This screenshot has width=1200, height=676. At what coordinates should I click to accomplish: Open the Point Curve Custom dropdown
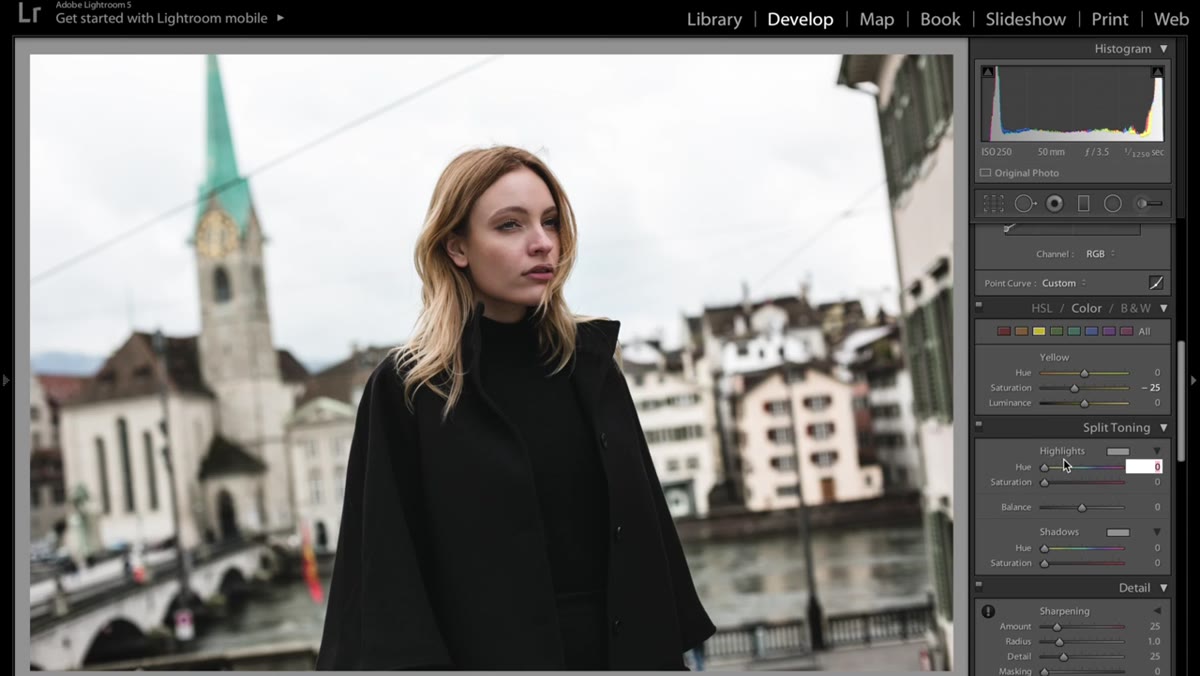point(1064,283)
